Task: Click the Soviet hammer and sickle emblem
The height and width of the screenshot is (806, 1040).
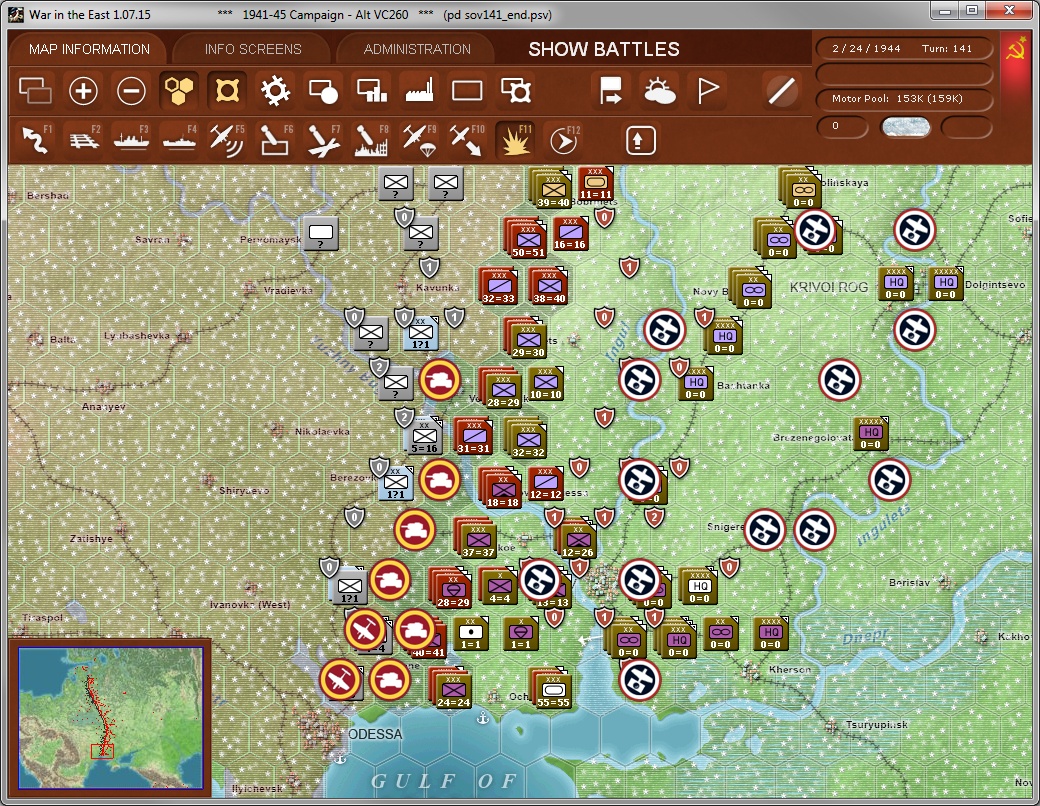Action: click(x=1016, y=50)
